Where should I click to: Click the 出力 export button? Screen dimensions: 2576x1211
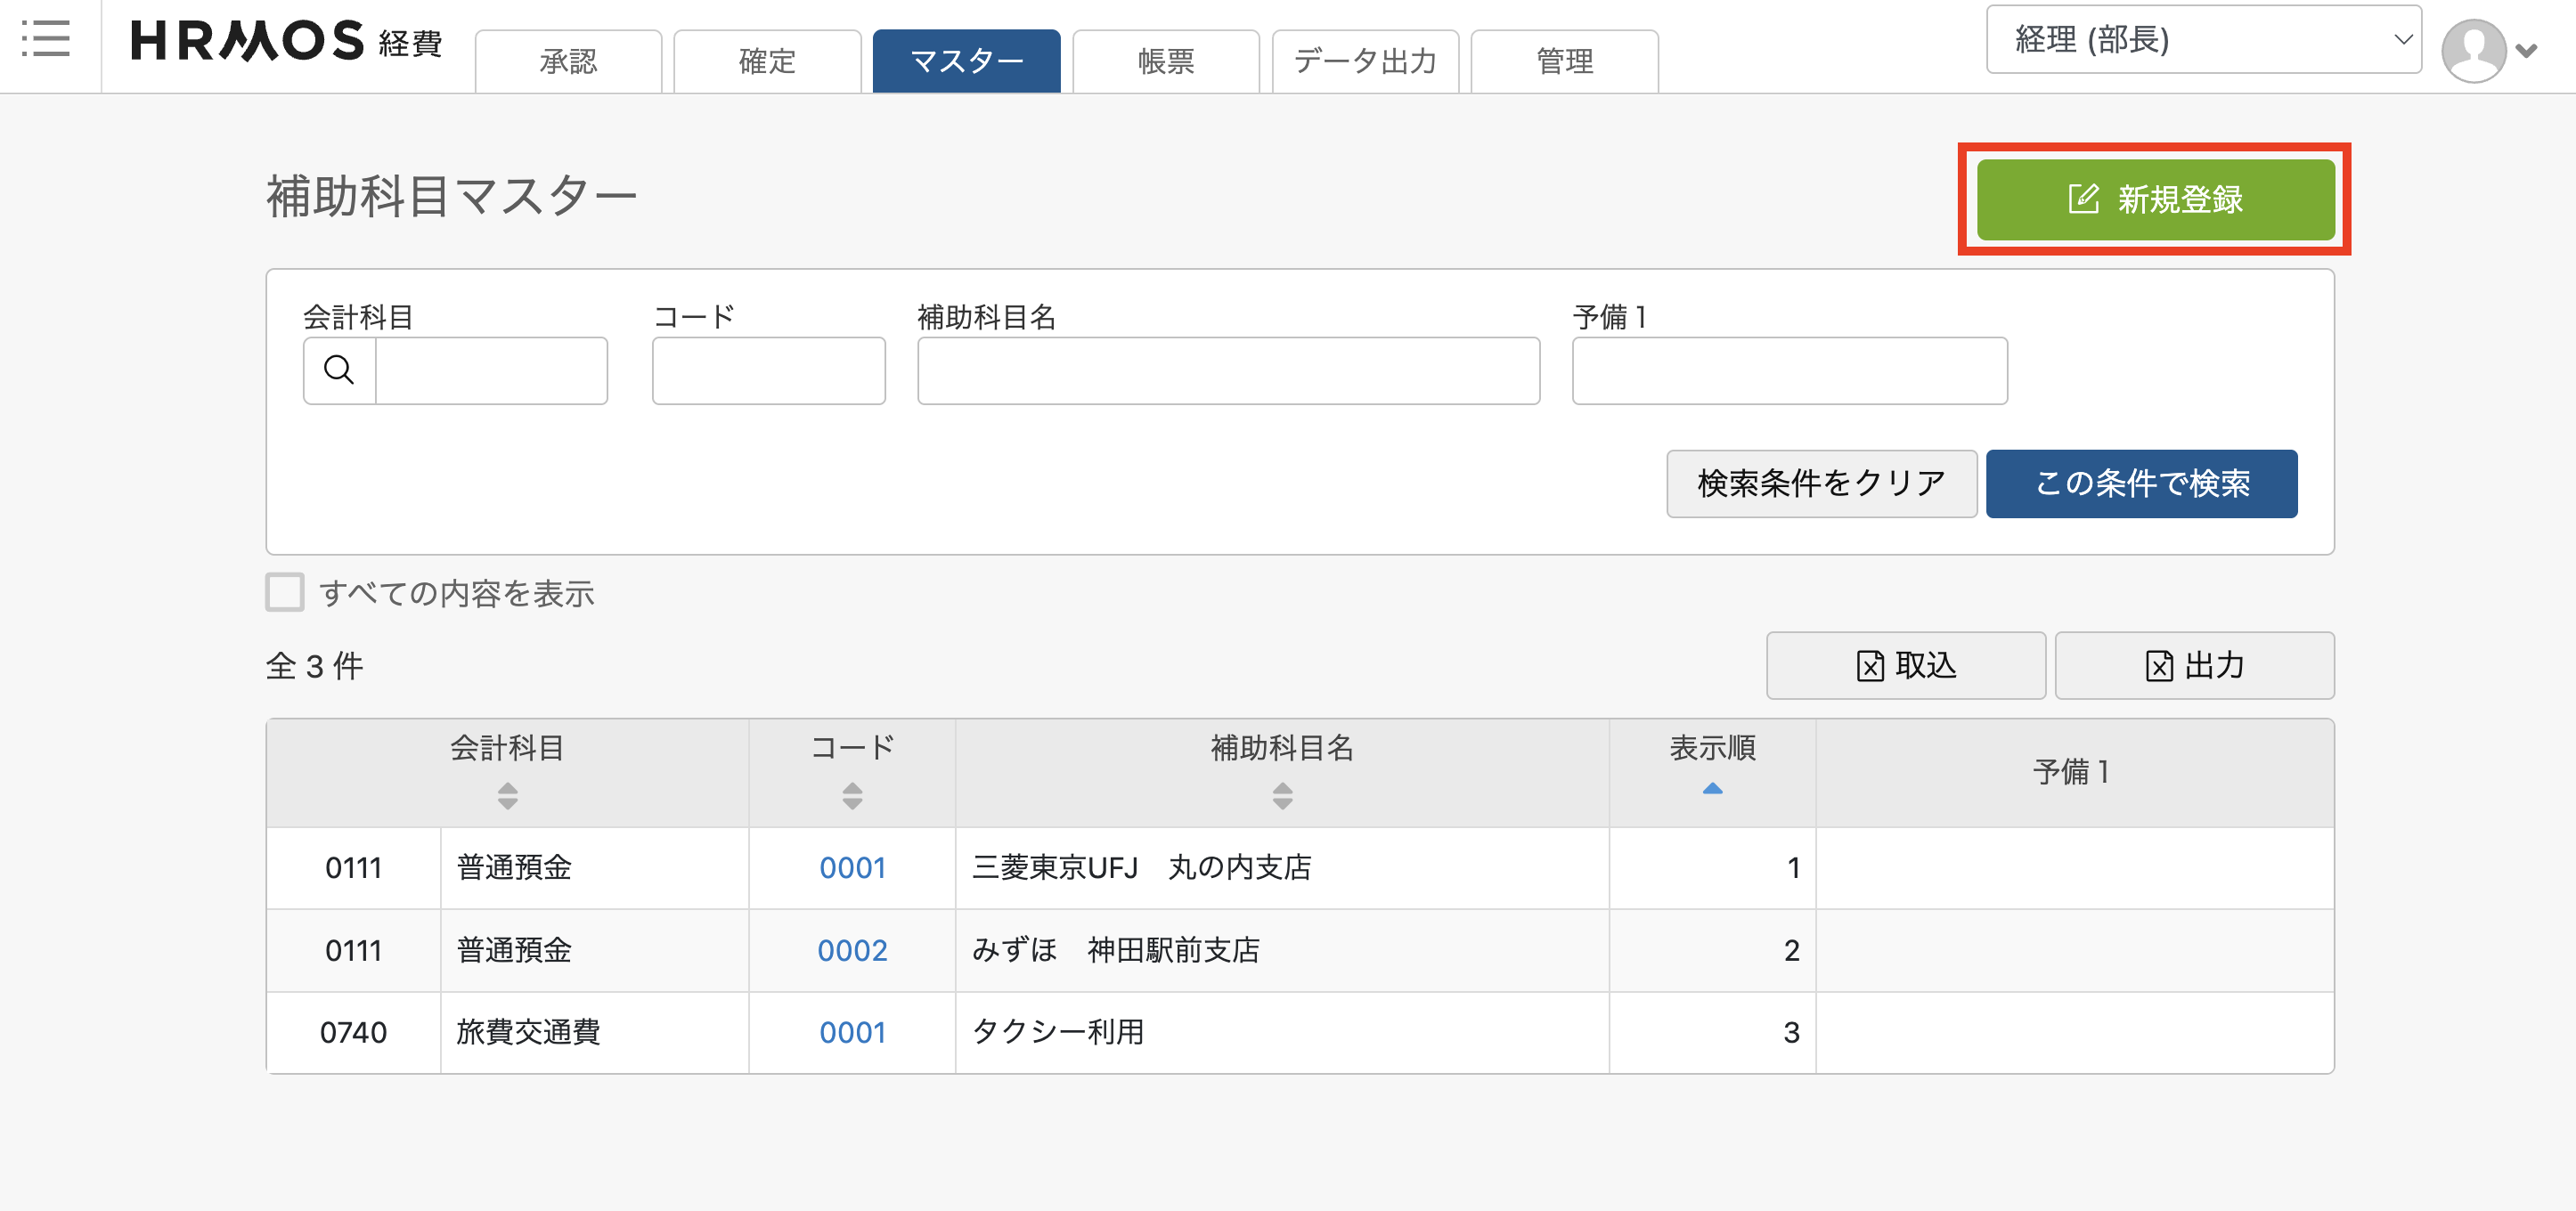tap(2194, 665)
